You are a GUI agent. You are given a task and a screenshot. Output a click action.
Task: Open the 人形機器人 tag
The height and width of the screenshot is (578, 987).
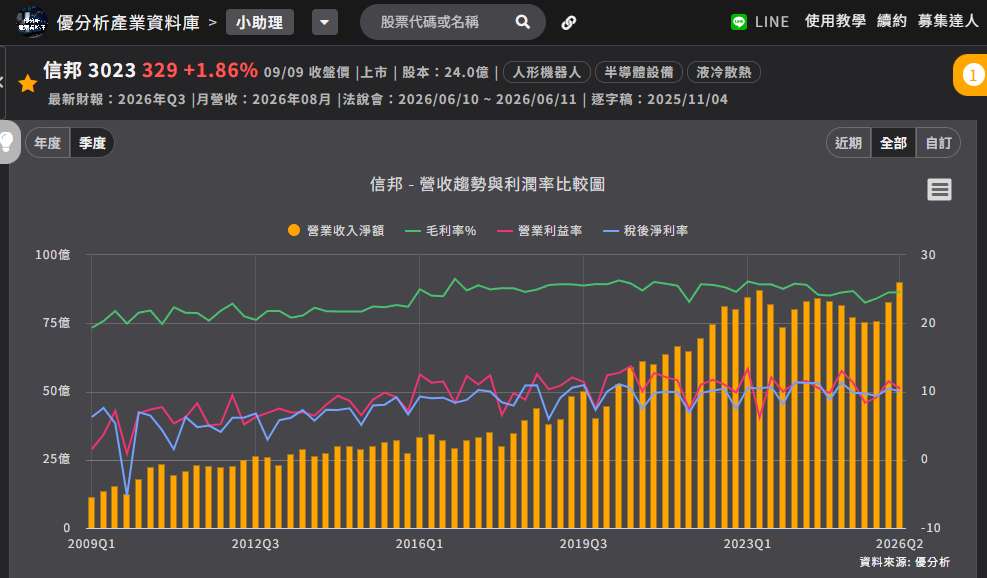pyautogui.click(x=546, y=72)
